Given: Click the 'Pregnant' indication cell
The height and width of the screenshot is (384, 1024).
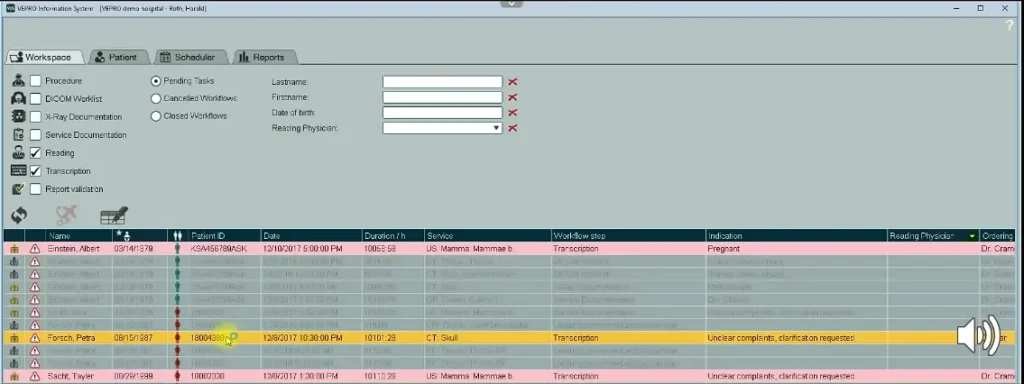Looking at the screenshot, I should pos(796,249).
